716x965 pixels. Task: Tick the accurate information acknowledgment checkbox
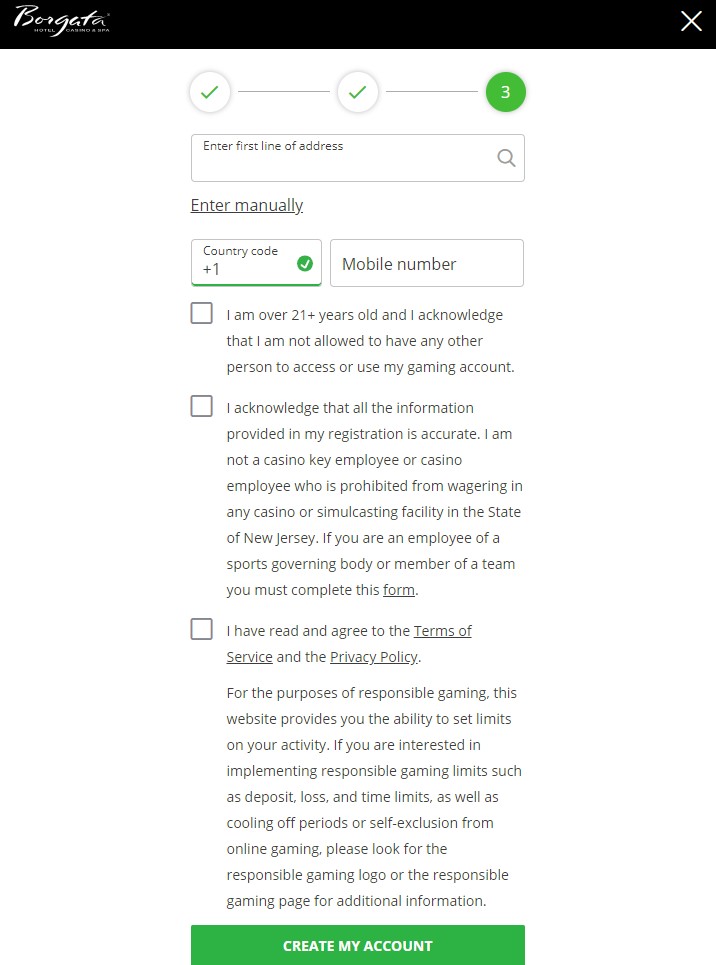coord(201,406)
